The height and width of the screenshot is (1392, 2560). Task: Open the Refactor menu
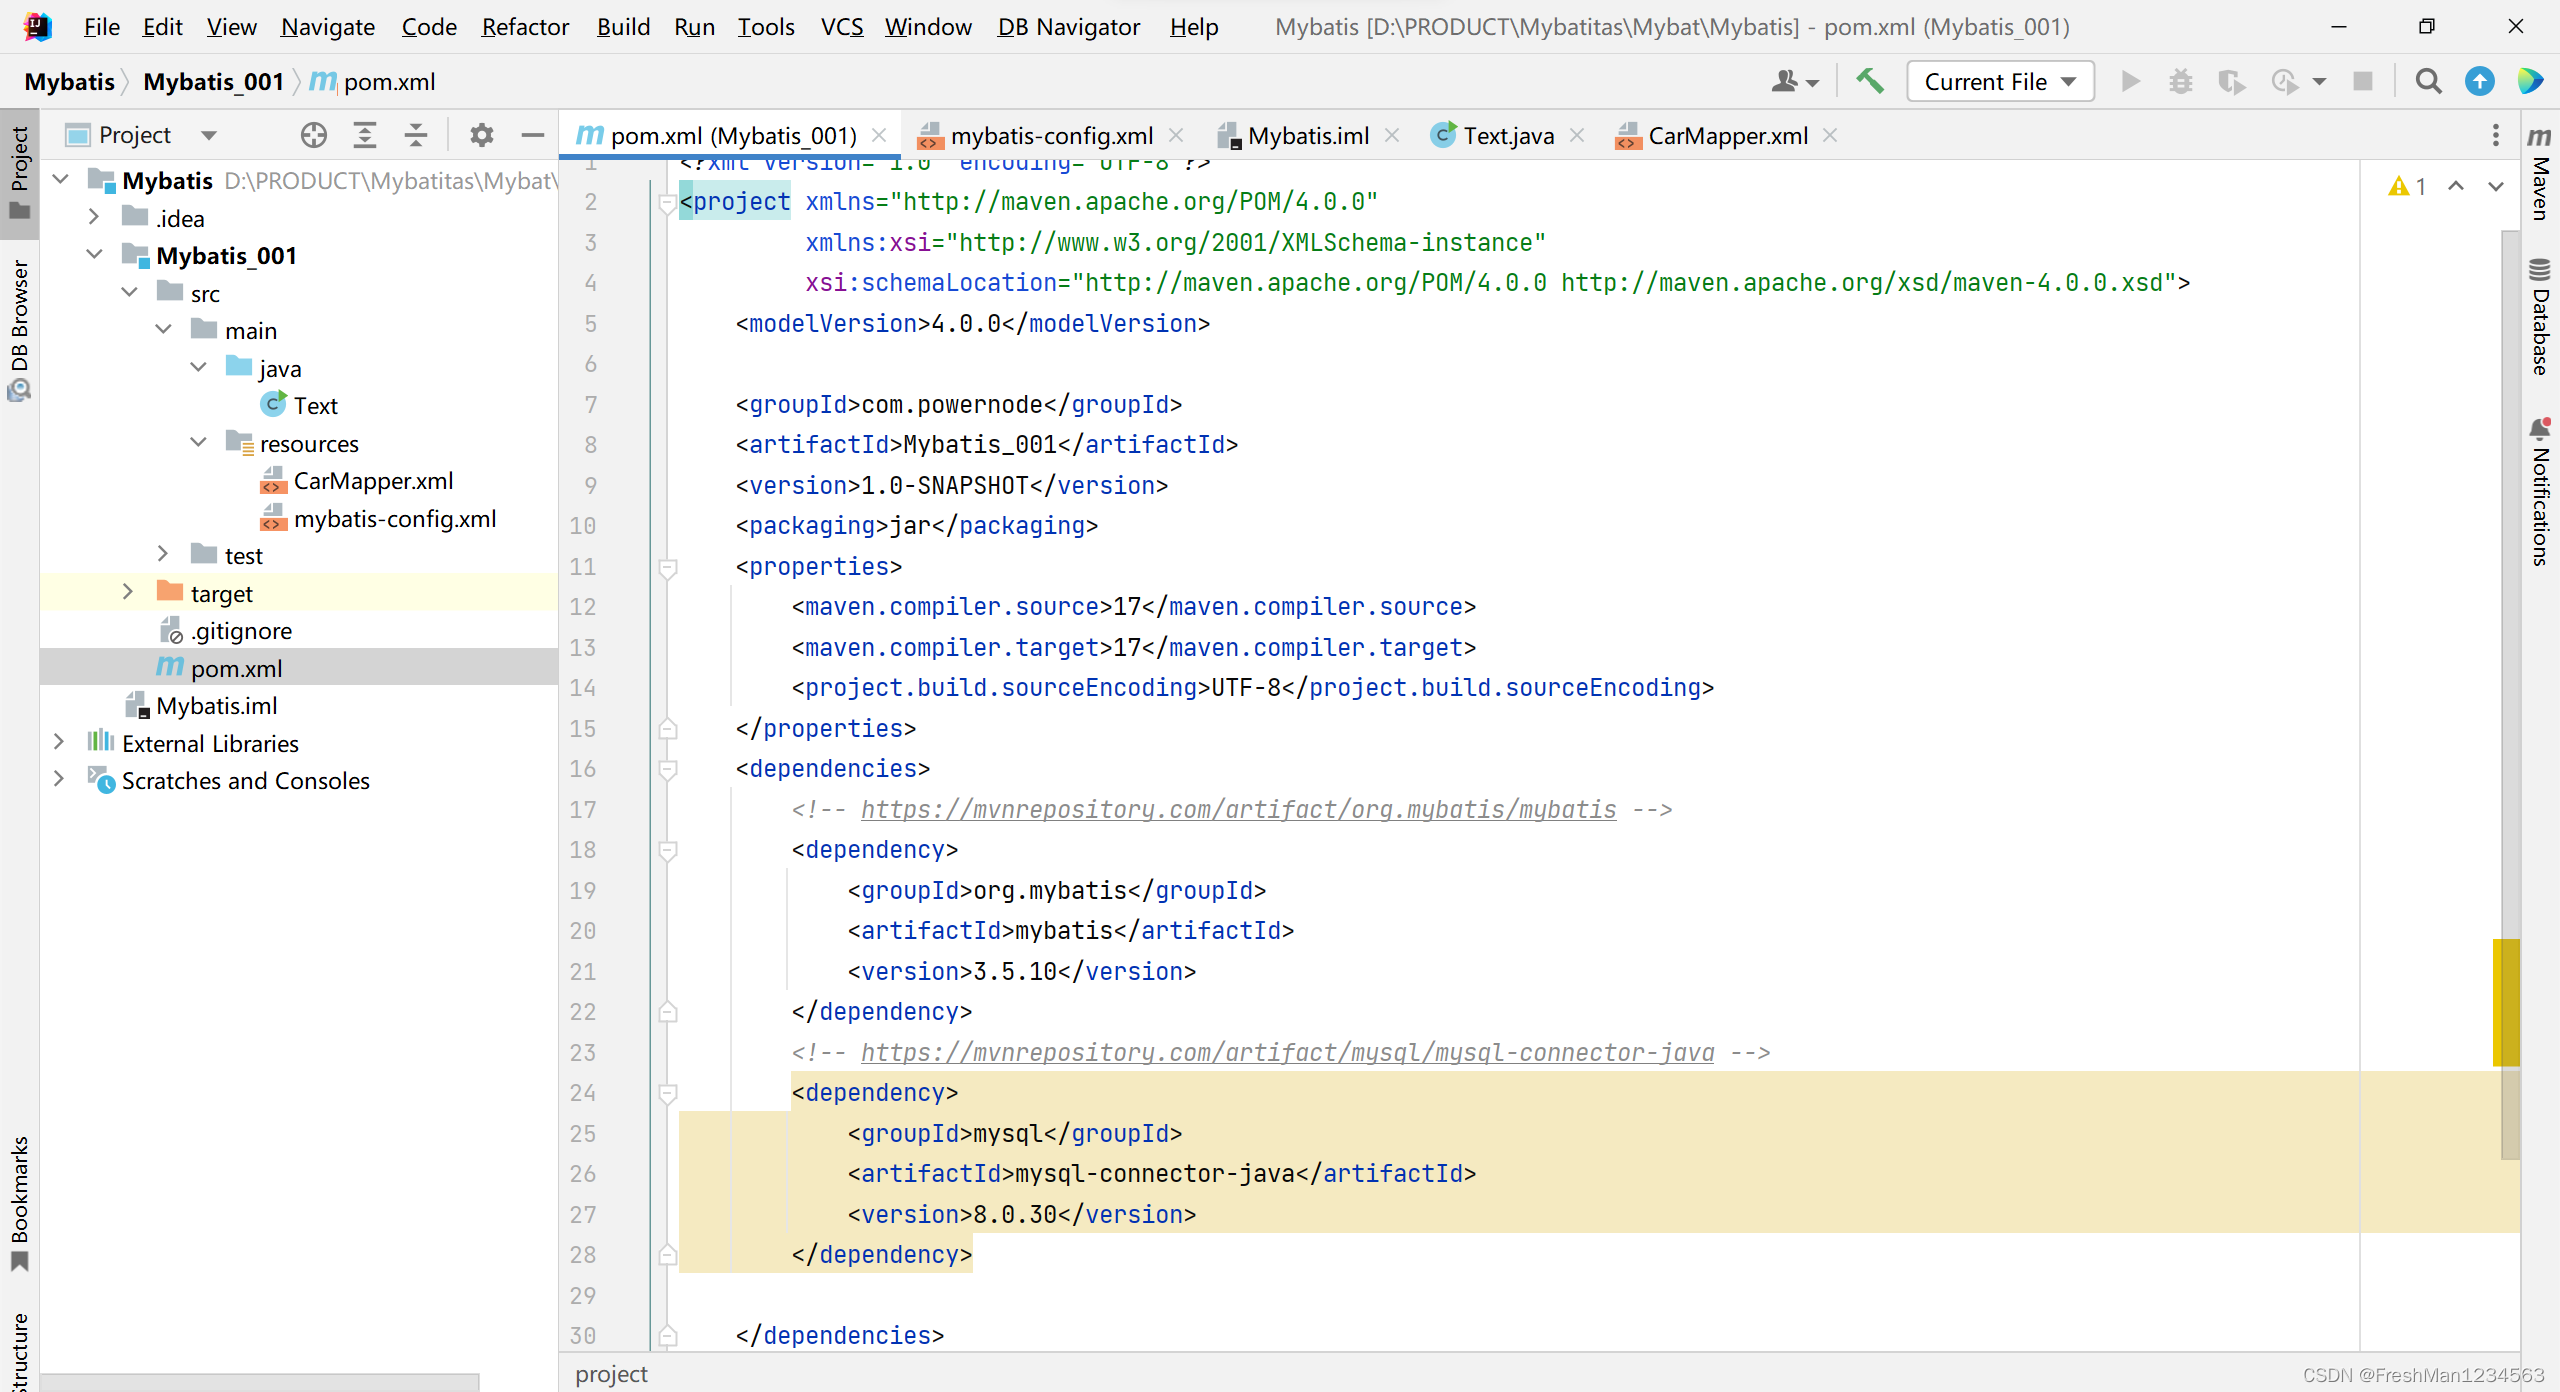coord(524,27)
